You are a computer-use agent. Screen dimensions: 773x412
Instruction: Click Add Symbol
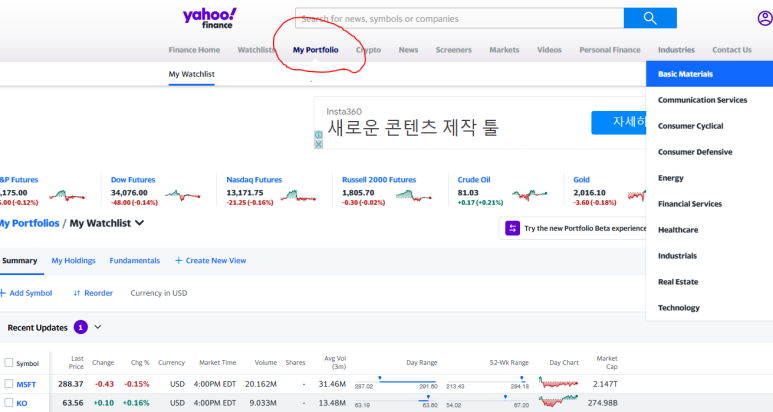coord(26,293)
